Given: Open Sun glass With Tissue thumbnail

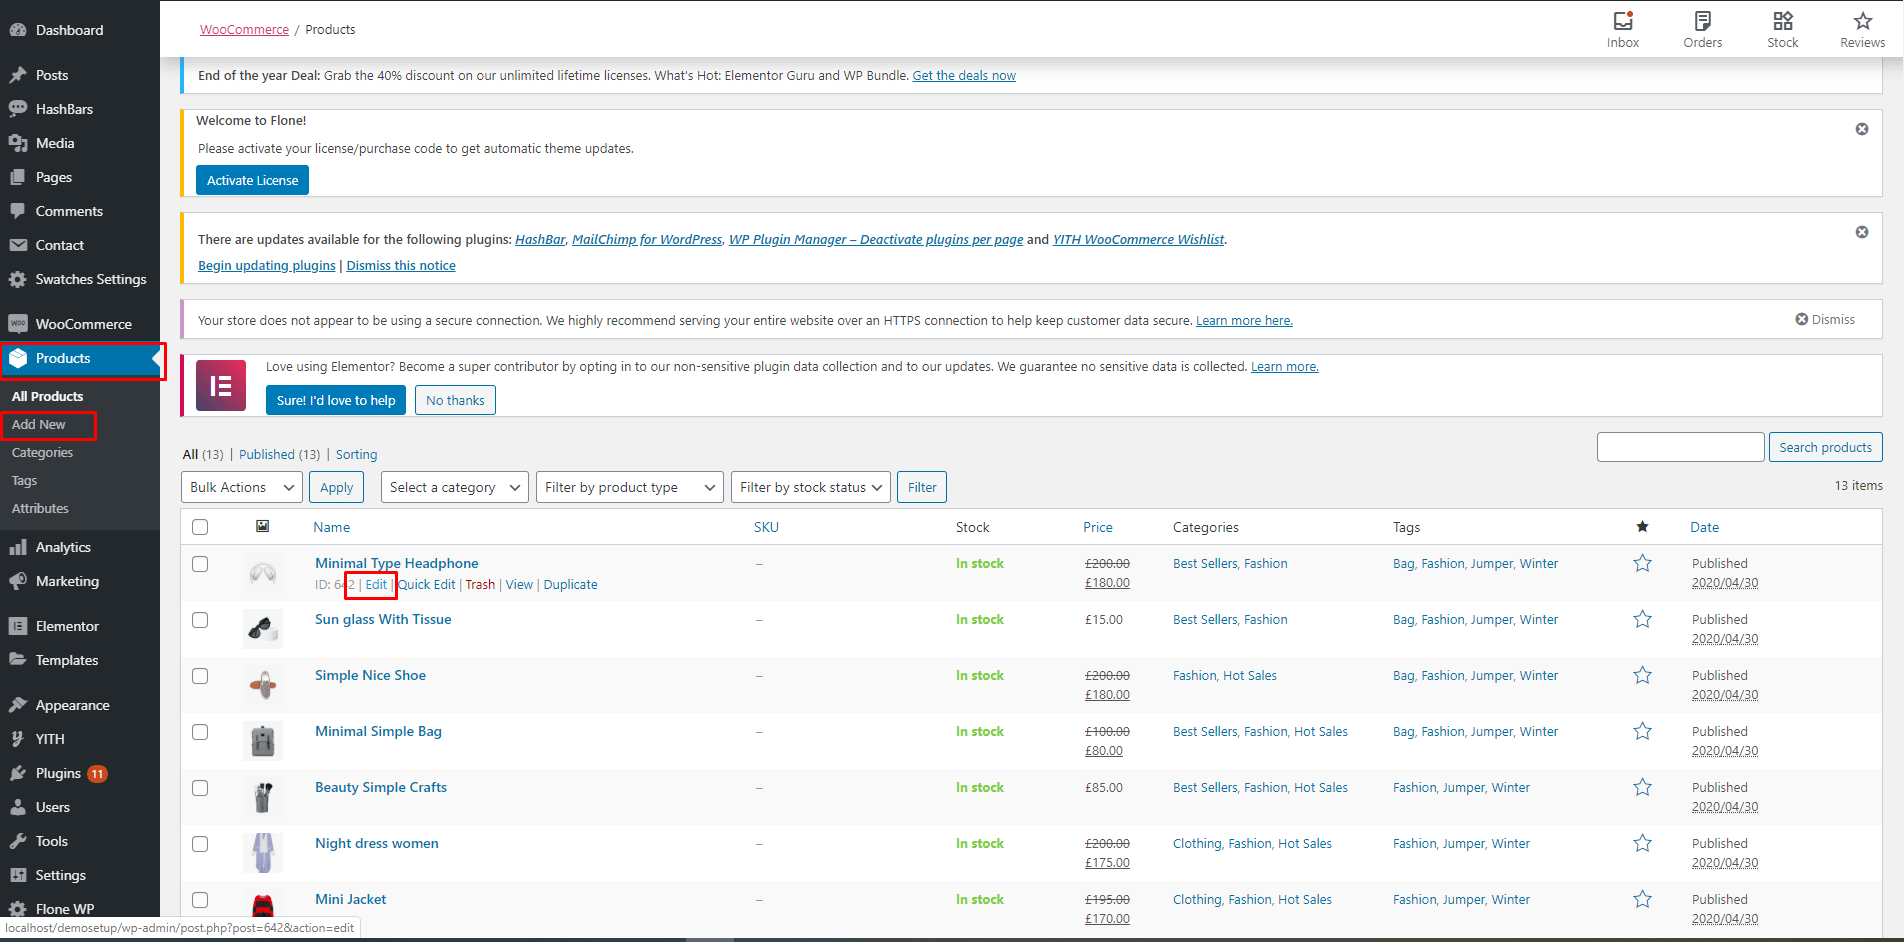Looking at the screenshot, I should tap(263, 629).
